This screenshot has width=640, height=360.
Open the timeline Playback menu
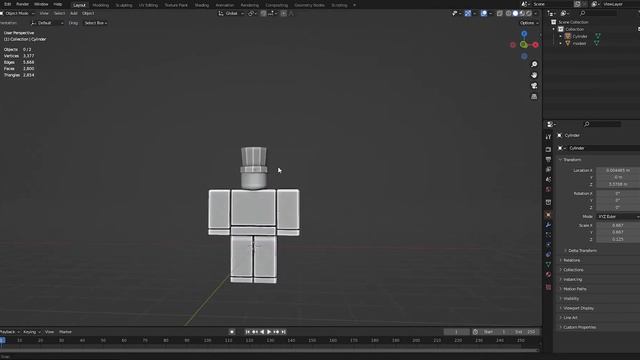[x=8, y=332]
